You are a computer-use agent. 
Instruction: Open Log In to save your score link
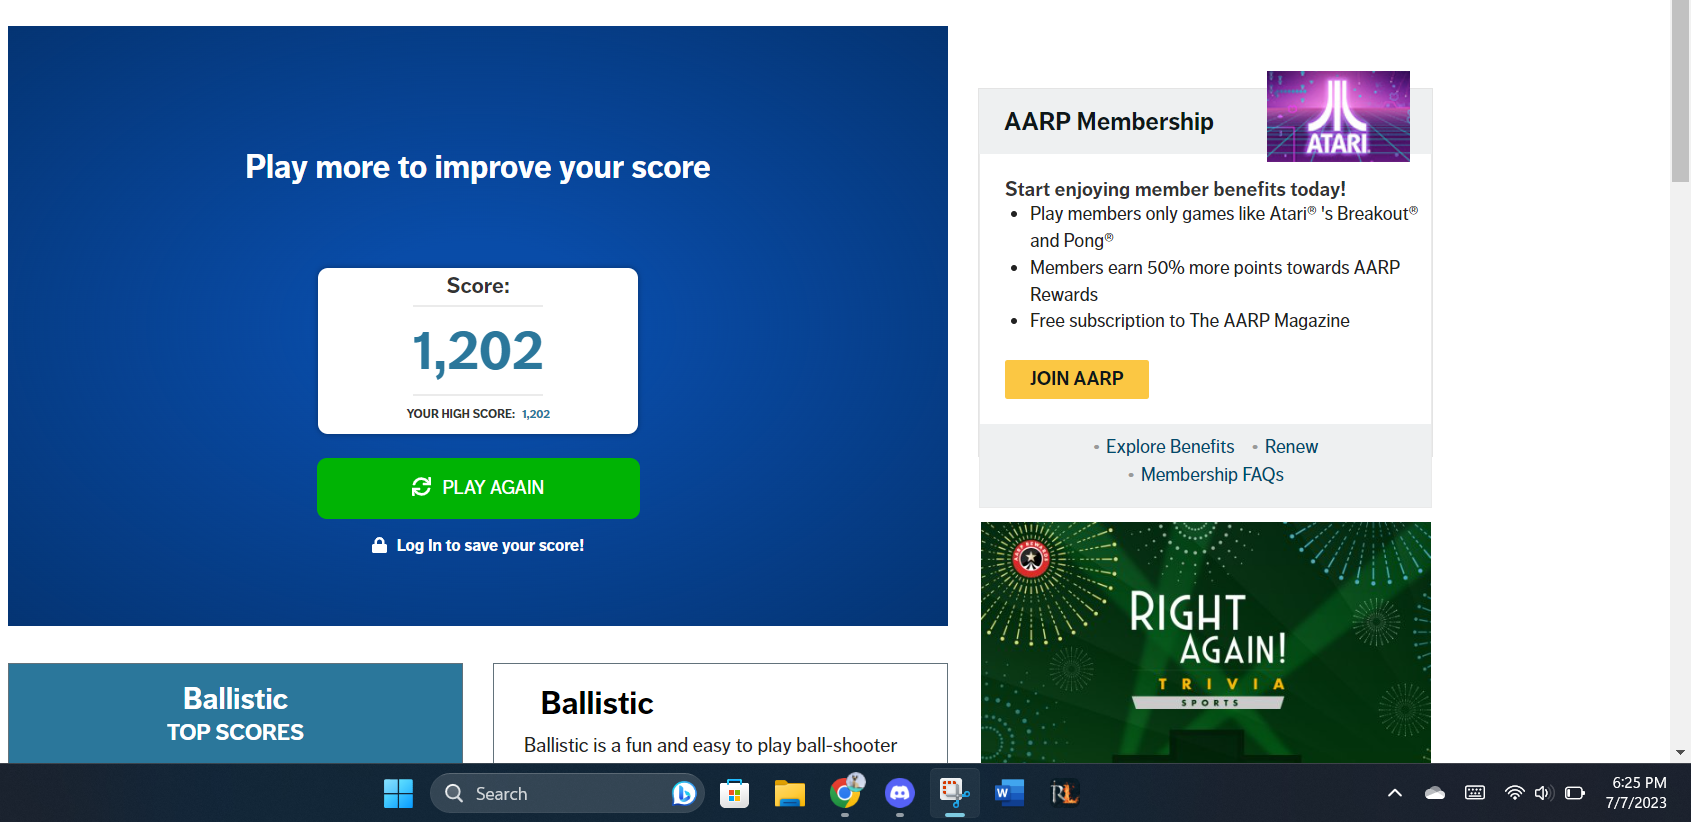coord(490,545)
